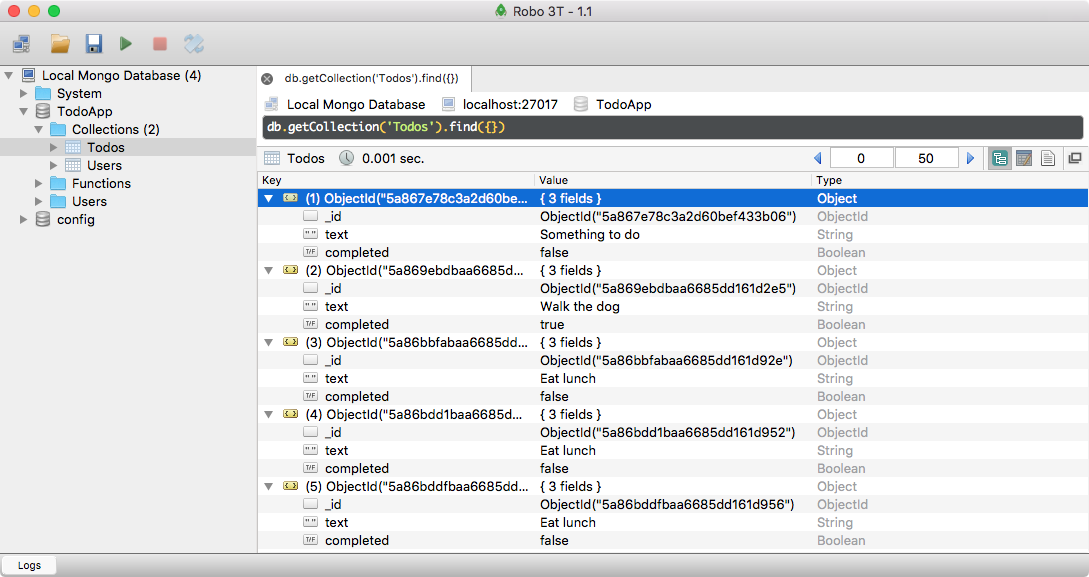Run the query with green play button
The image size is (1089, 577).
(x=126, y=43)
